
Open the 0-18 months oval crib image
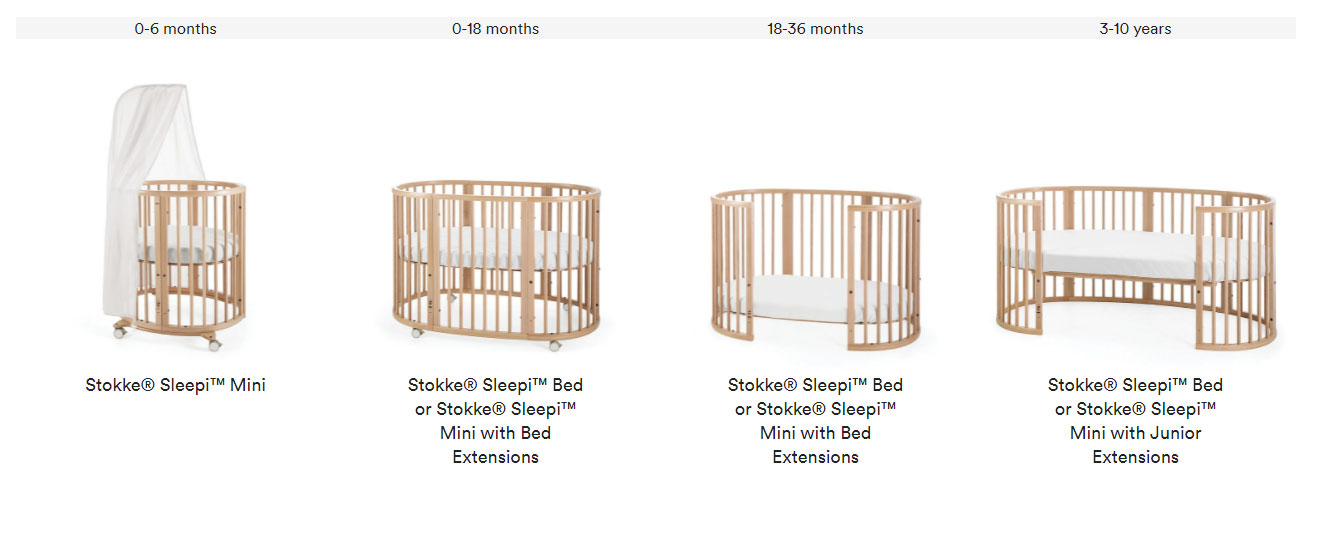(496, 265)
